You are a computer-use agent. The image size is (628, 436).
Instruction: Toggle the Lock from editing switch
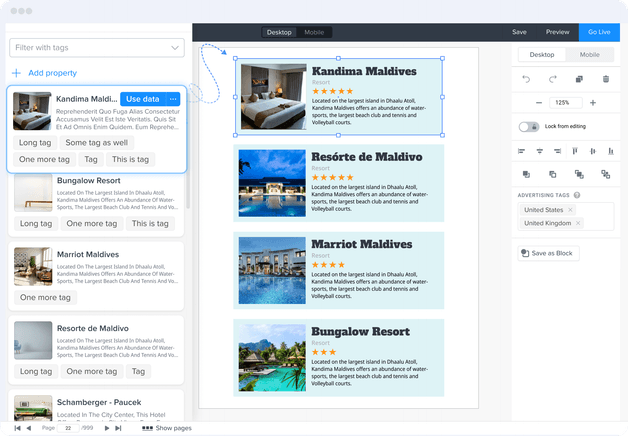coord(529,127)
